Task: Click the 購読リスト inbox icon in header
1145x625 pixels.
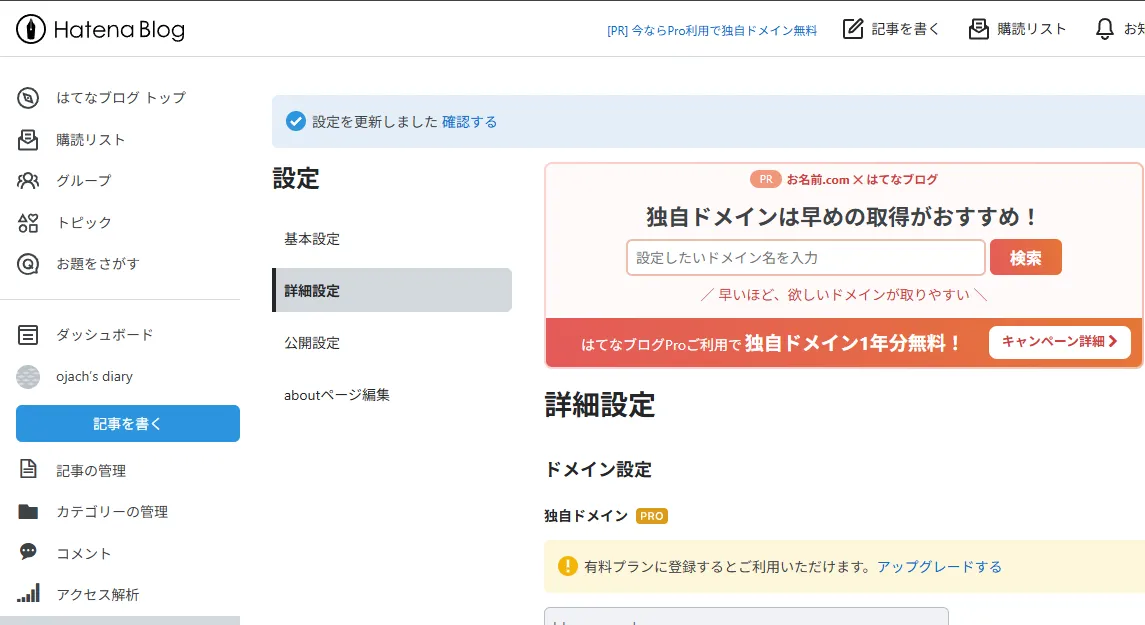Action: pos(979,29)
